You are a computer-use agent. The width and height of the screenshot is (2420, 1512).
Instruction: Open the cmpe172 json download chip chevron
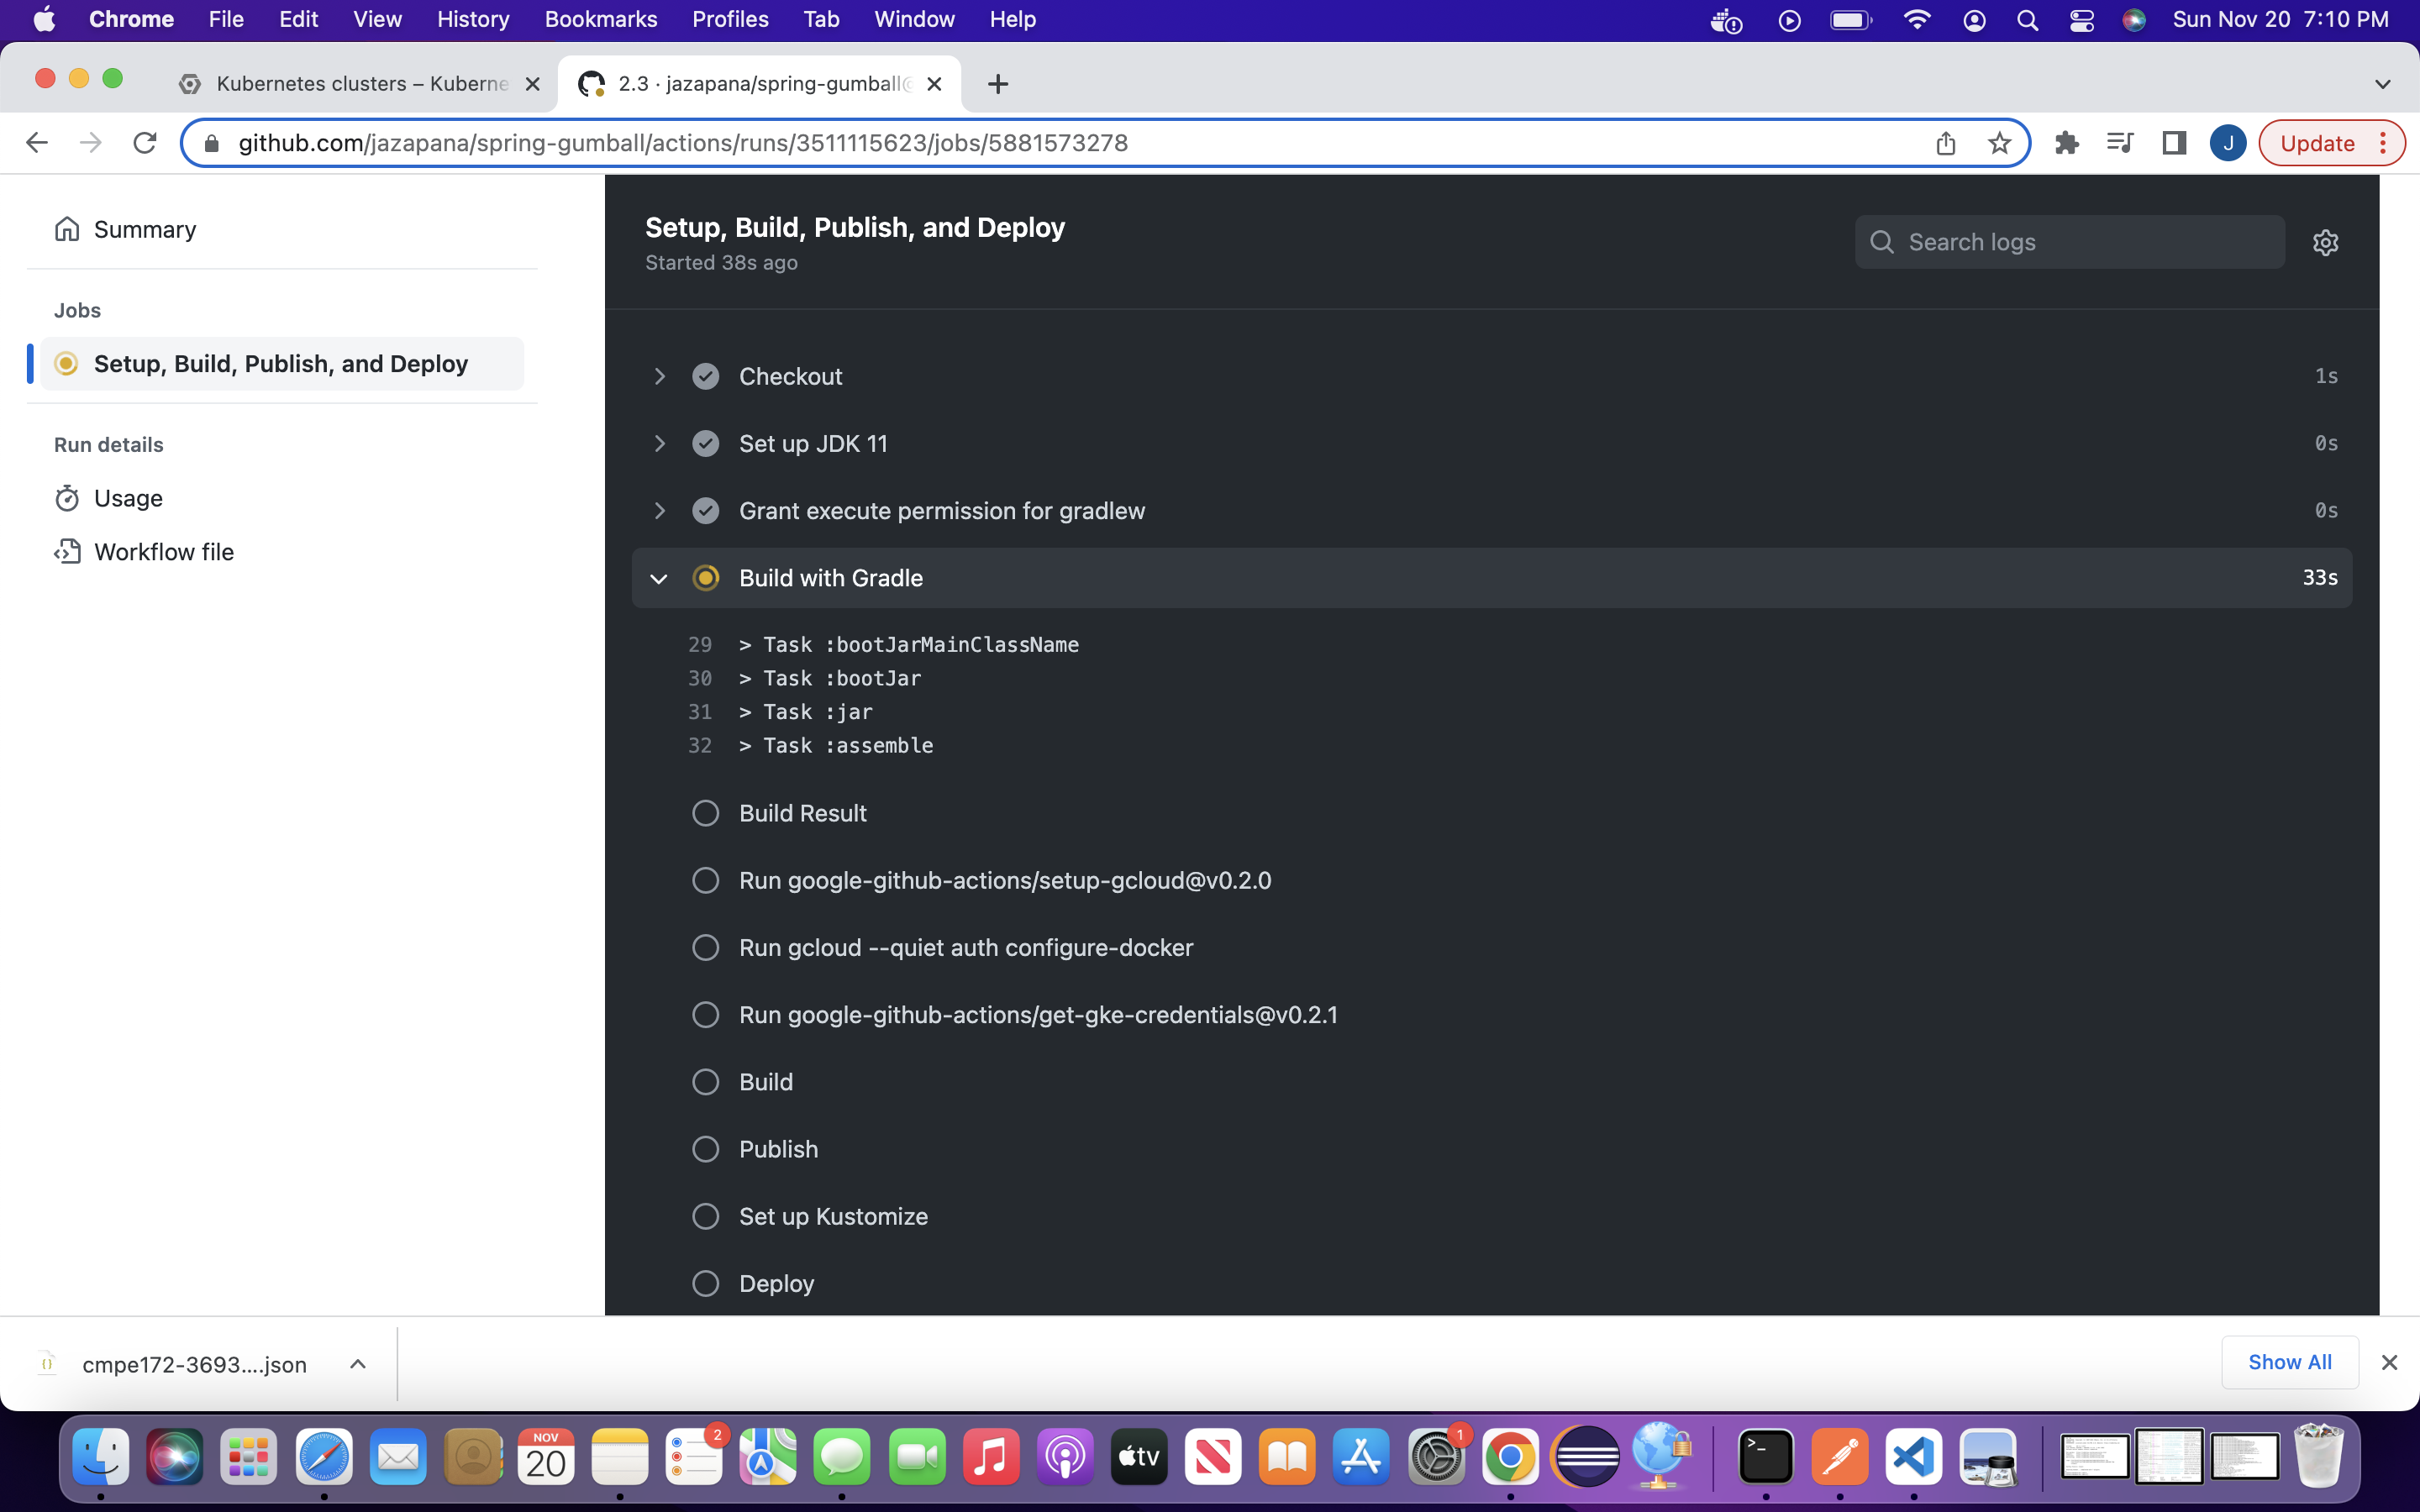358,1363
